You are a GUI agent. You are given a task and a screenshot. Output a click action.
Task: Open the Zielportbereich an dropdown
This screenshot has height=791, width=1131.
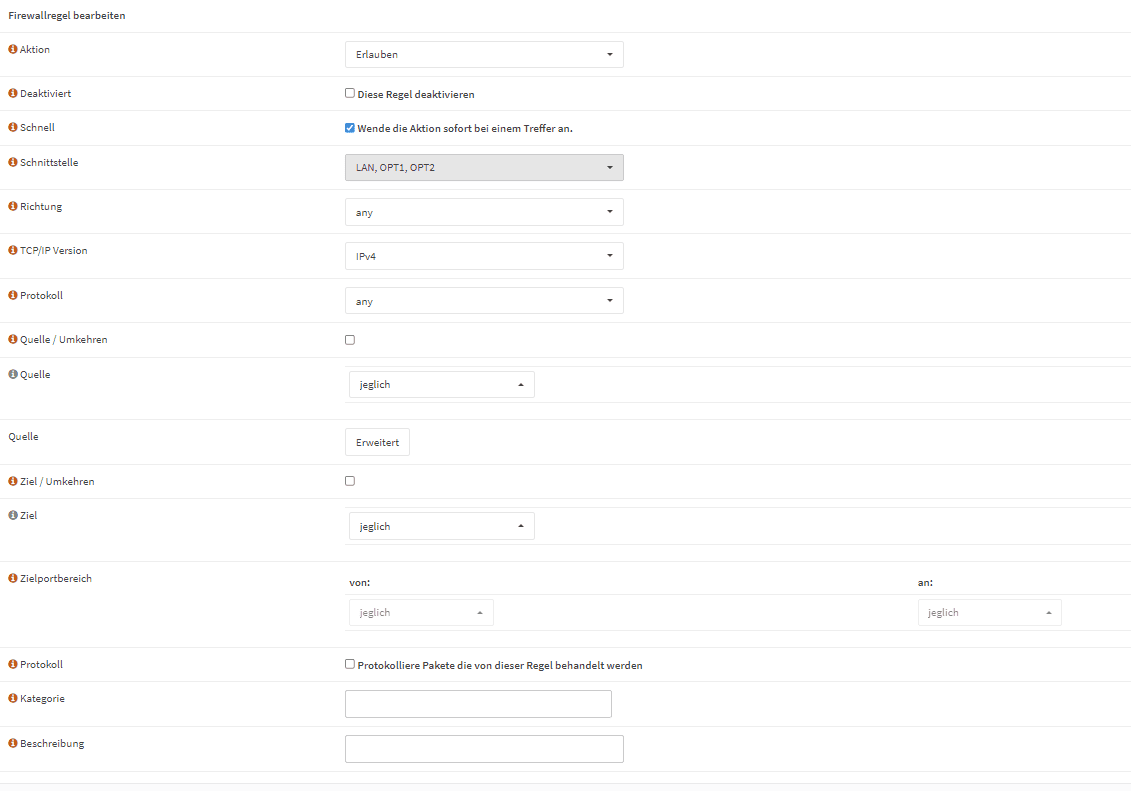990,612
